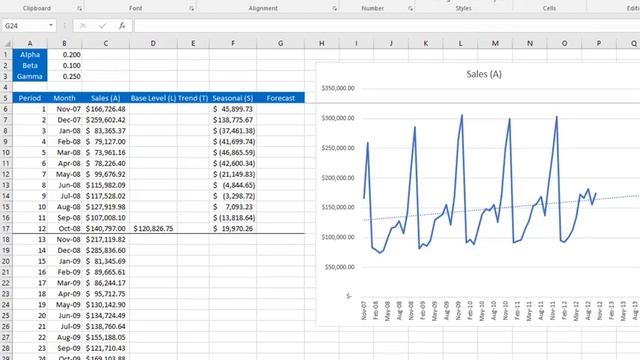The width and height of the screenshot is (640, 360).
Task: Open the Alignment settings dialog launcher
Action: point(334,8)
